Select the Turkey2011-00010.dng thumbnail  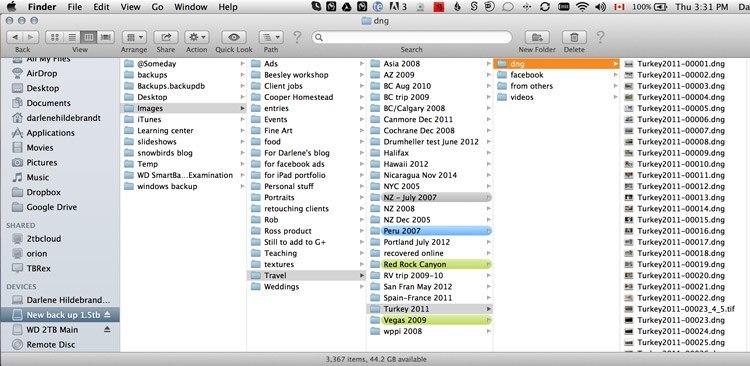(629, 164)
